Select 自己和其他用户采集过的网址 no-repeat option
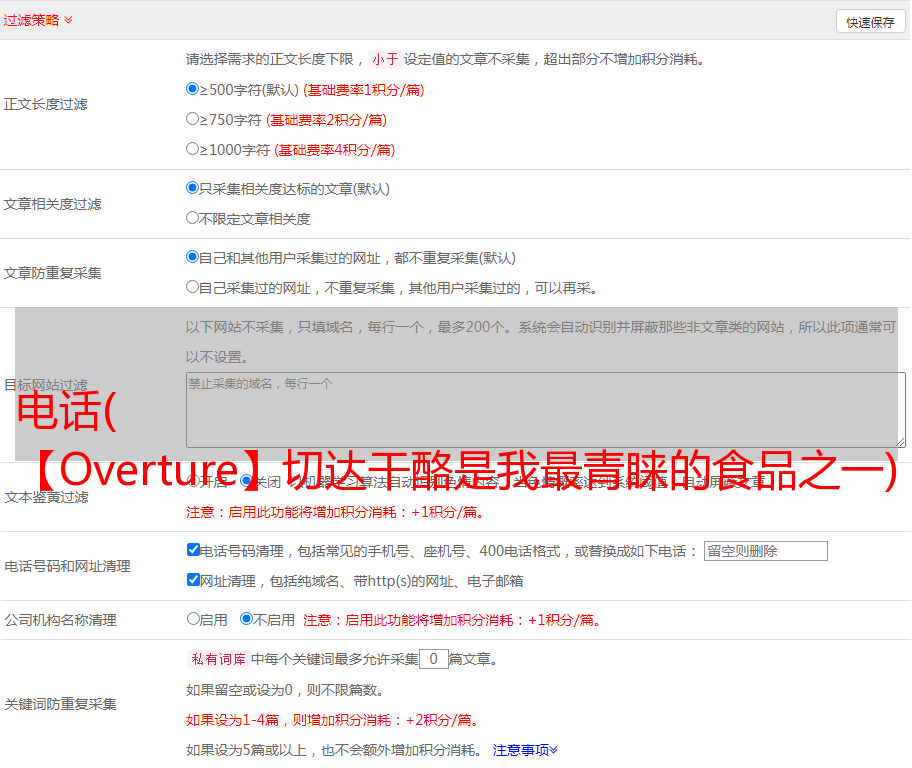Screen dimensions: 912x768 pos(192,257)
